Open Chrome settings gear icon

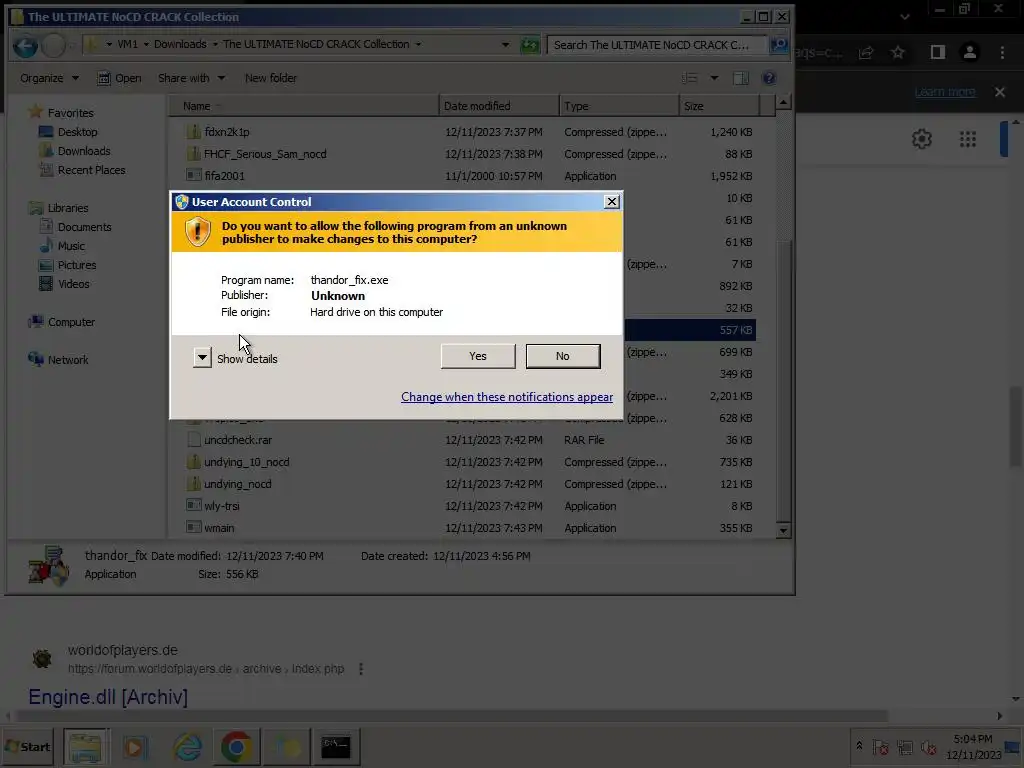coord(921,139)
